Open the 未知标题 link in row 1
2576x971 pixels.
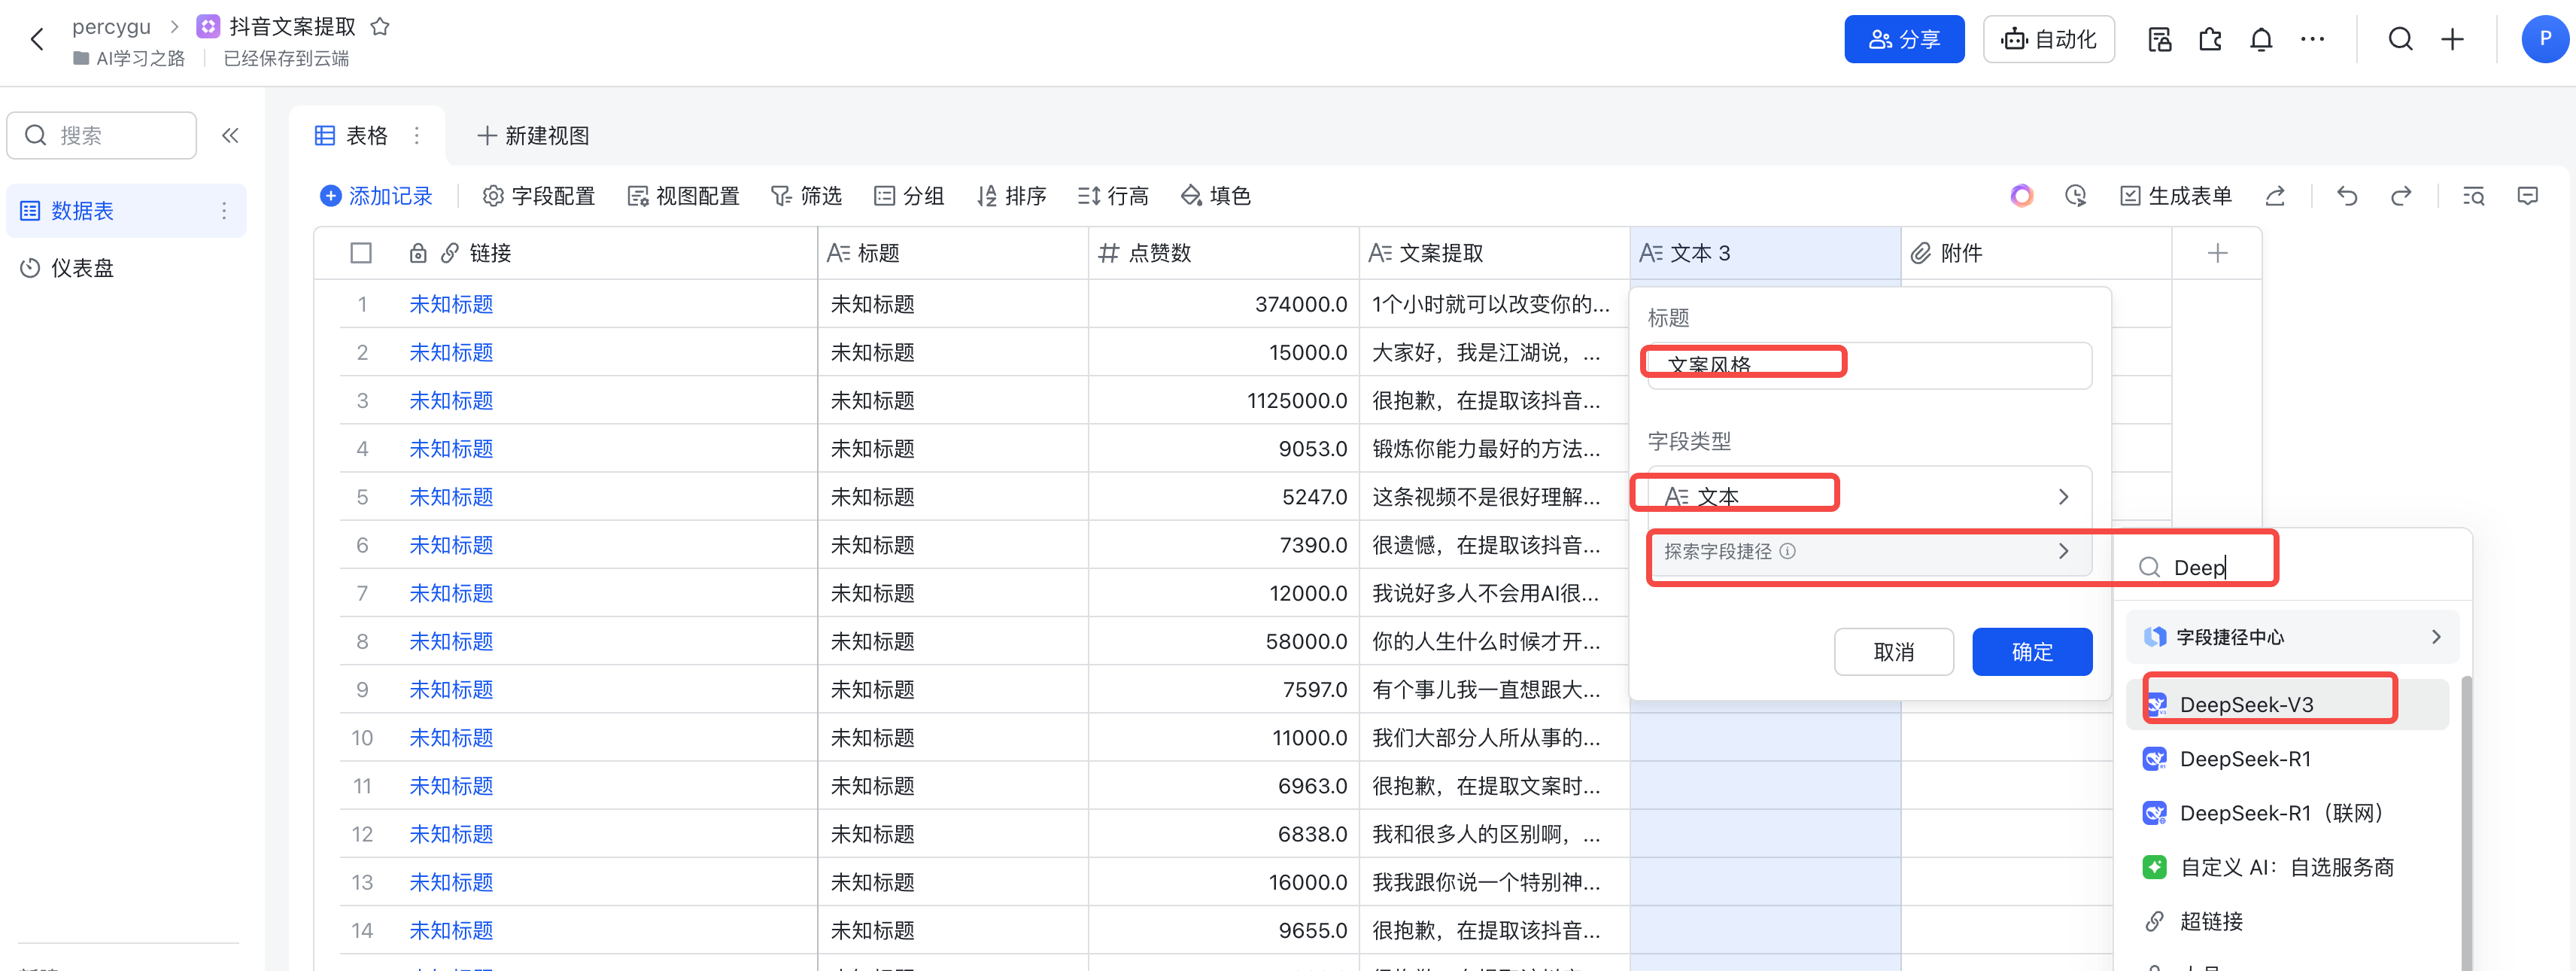point(451,304)
